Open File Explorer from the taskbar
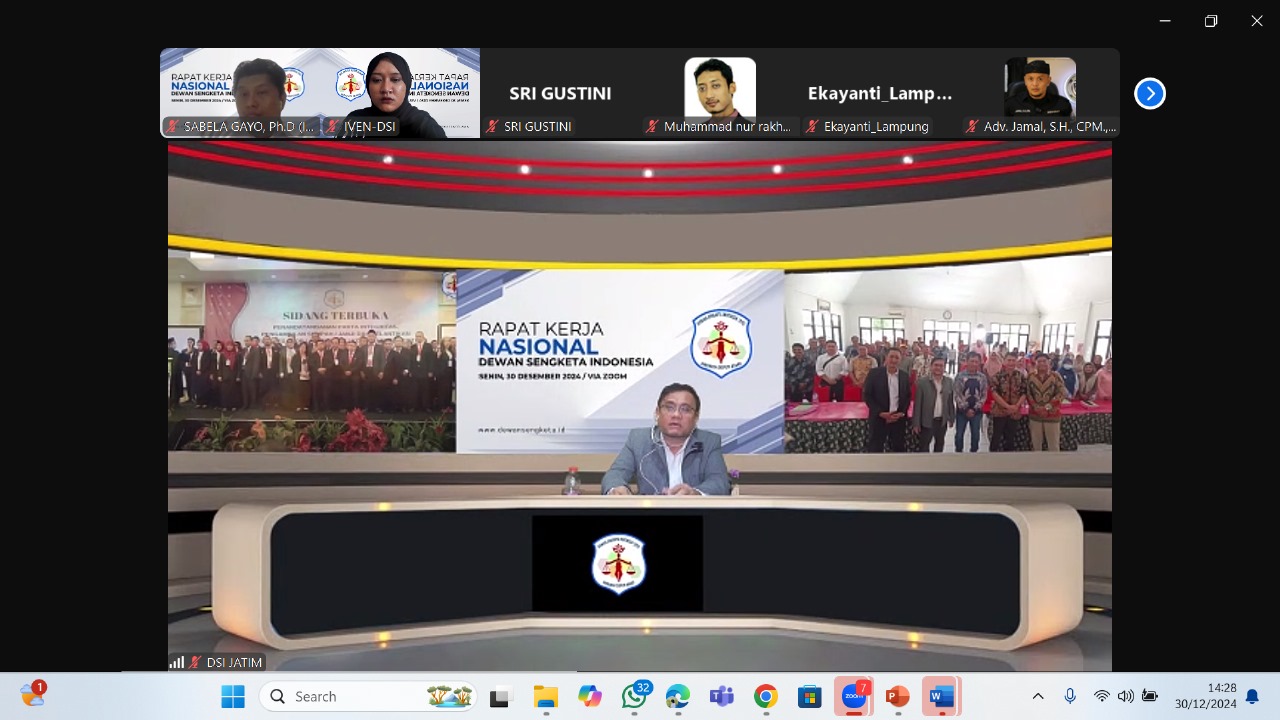 [x=545, y=697]
